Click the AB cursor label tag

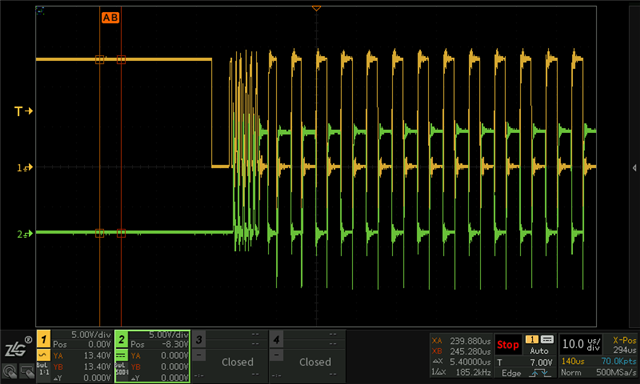tap(110, 18)
